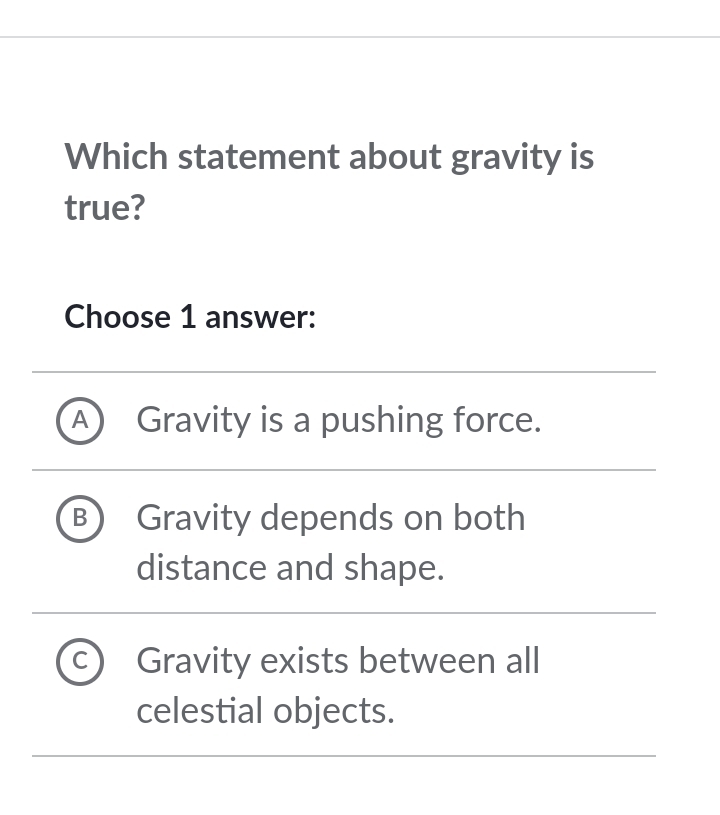Click the words "distance and shape."

(290, 568)
